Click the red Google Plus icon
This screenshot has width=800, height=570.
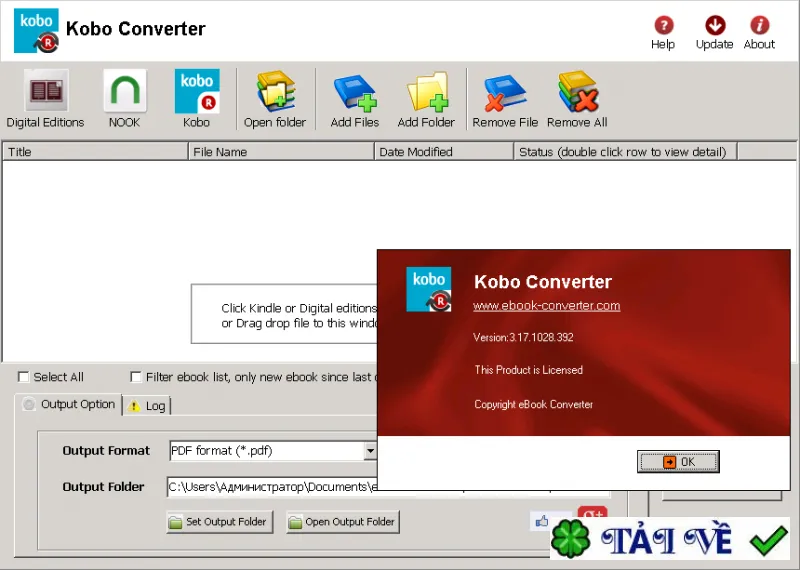coord(592,512)
